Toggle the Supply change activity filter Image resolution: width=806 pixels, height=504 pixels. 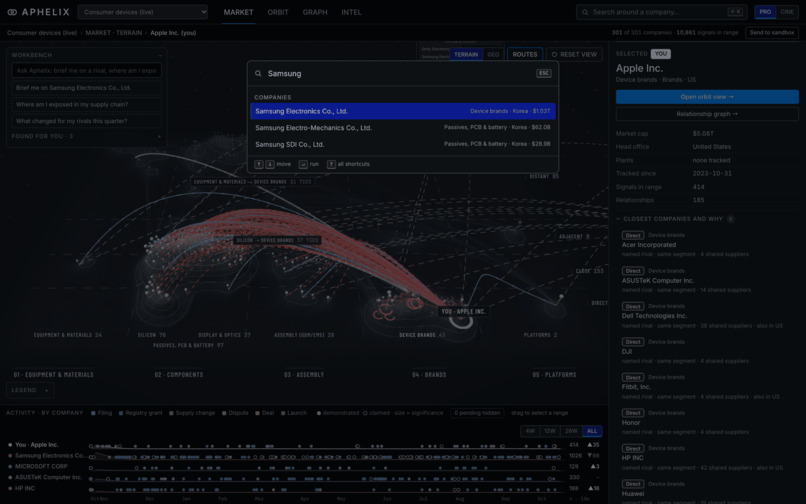pyautogui.click(x=192, y=413)
